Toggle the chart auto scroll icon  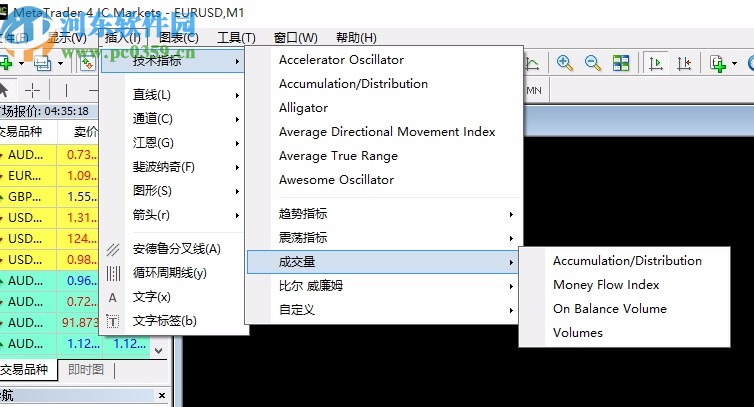[656, 63]
